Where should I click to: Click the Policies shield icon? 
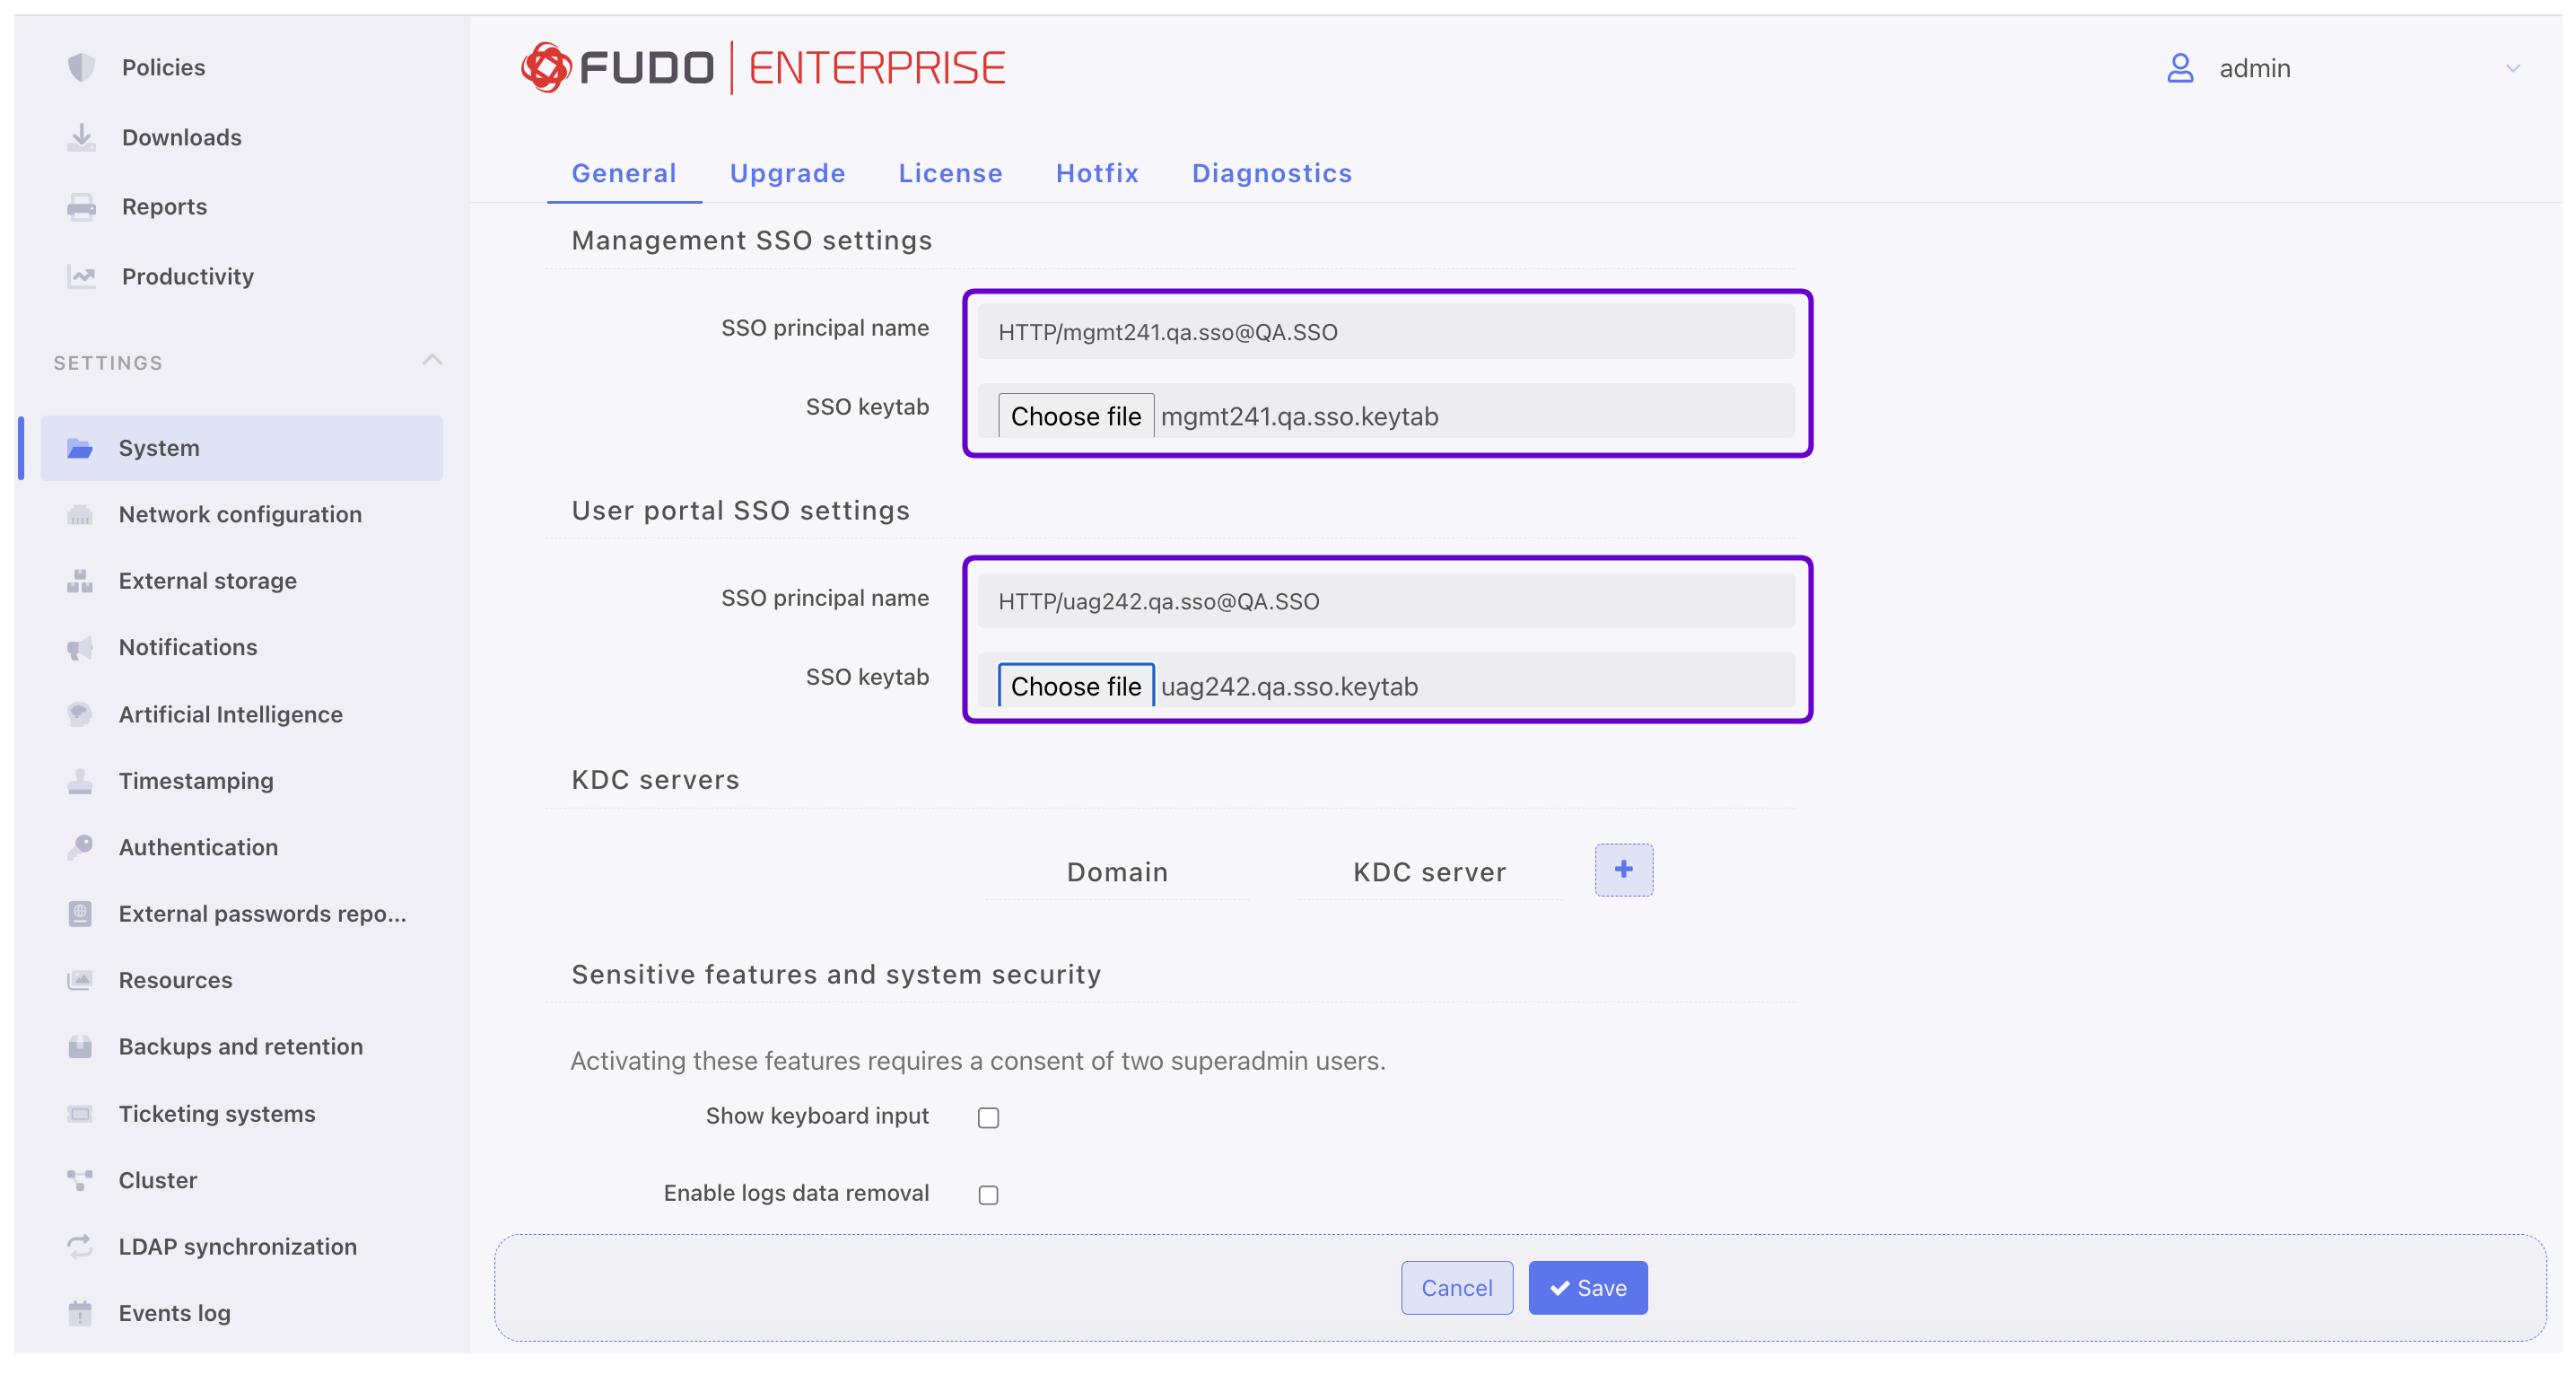pyautogui.click(x=81, y=67)
